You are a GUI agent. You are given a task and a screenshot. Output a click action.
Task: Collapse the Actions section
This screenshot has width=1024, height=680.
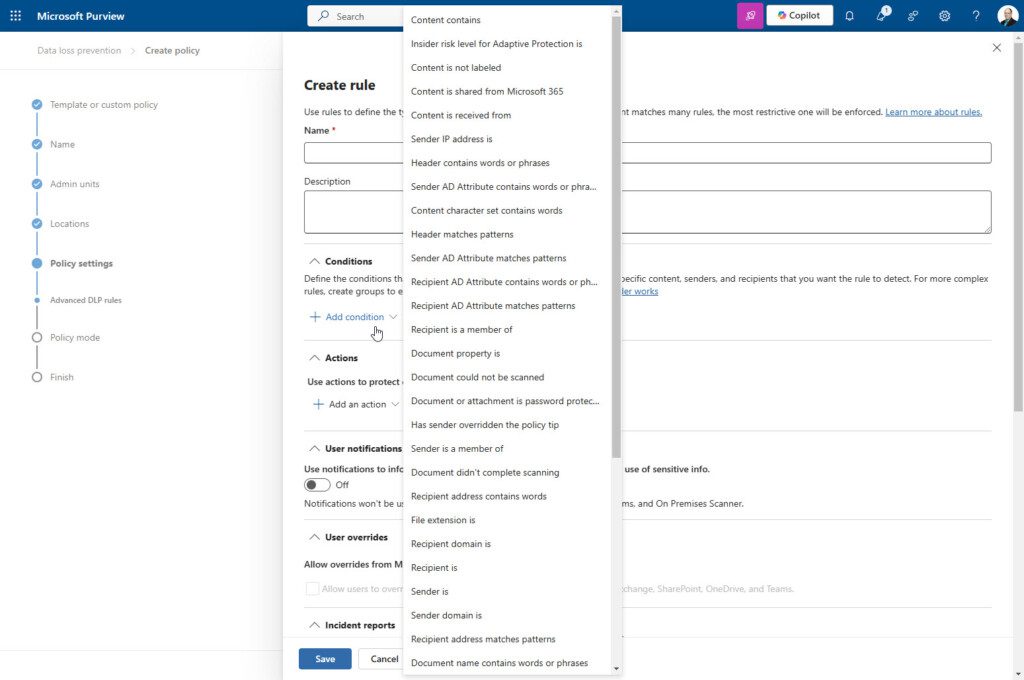point(314,358)
